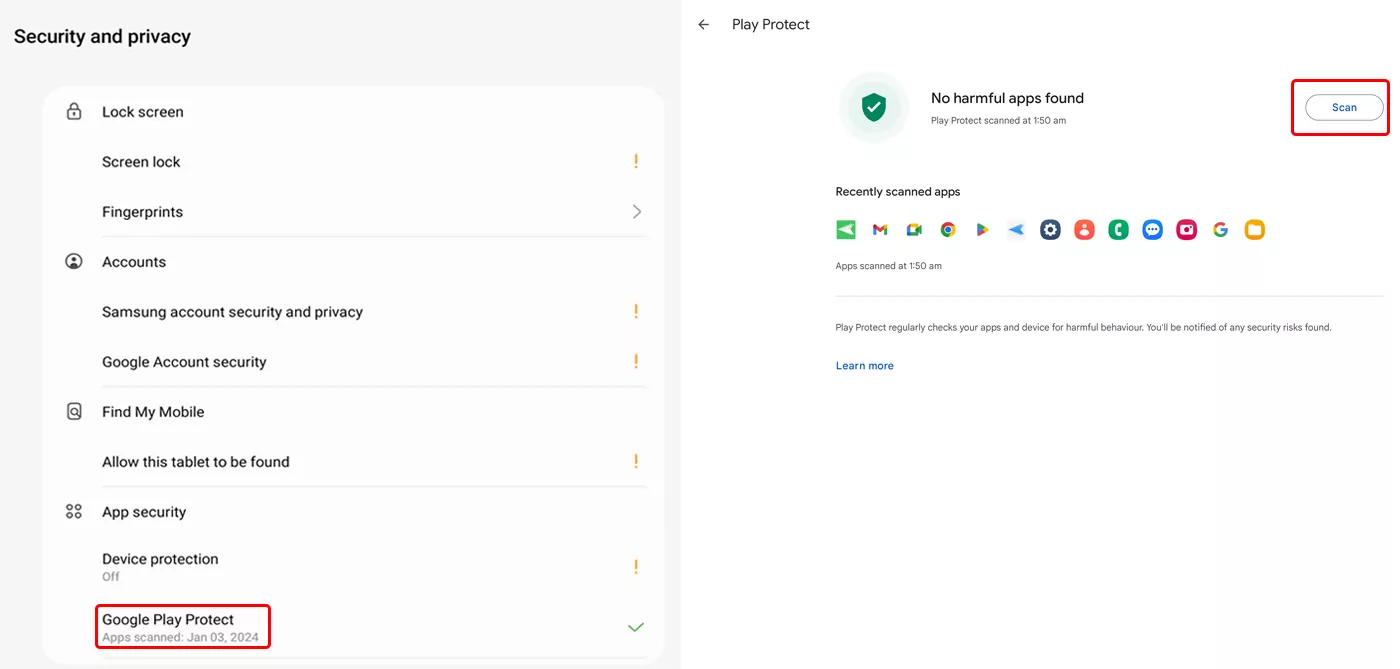This screenshot has height=669, width=1400.
Task: Tap the green Phone app icon
Action: [x=1118, y=230]
